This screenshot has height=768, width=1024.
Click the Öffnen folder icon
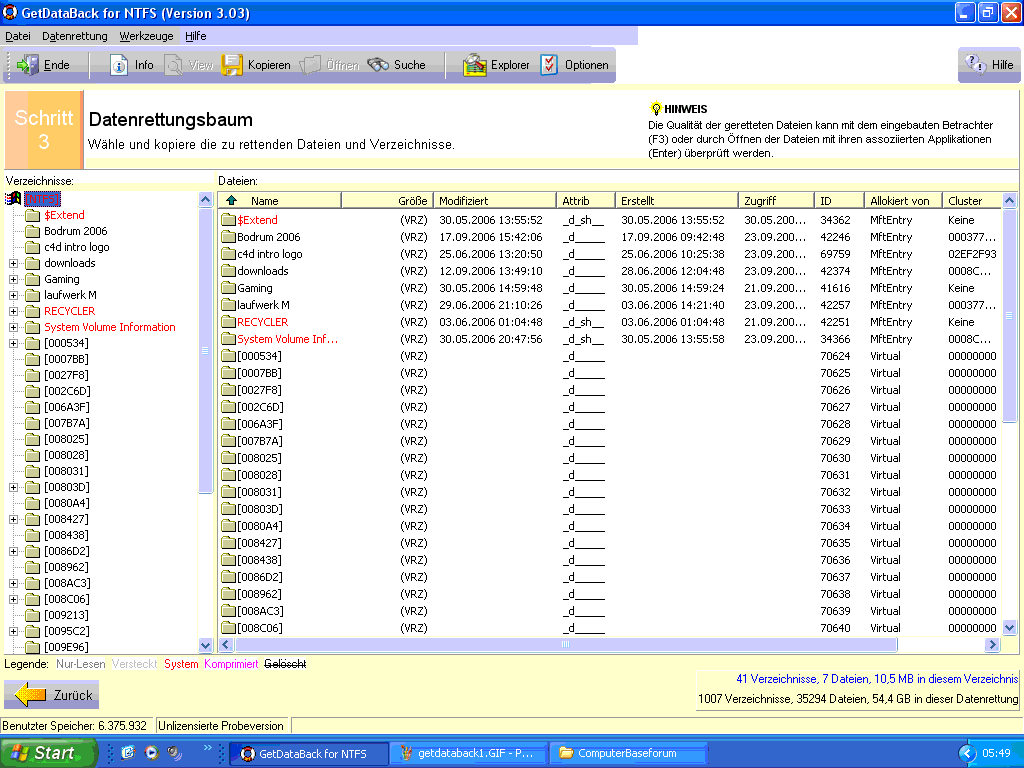click(310, 65)
